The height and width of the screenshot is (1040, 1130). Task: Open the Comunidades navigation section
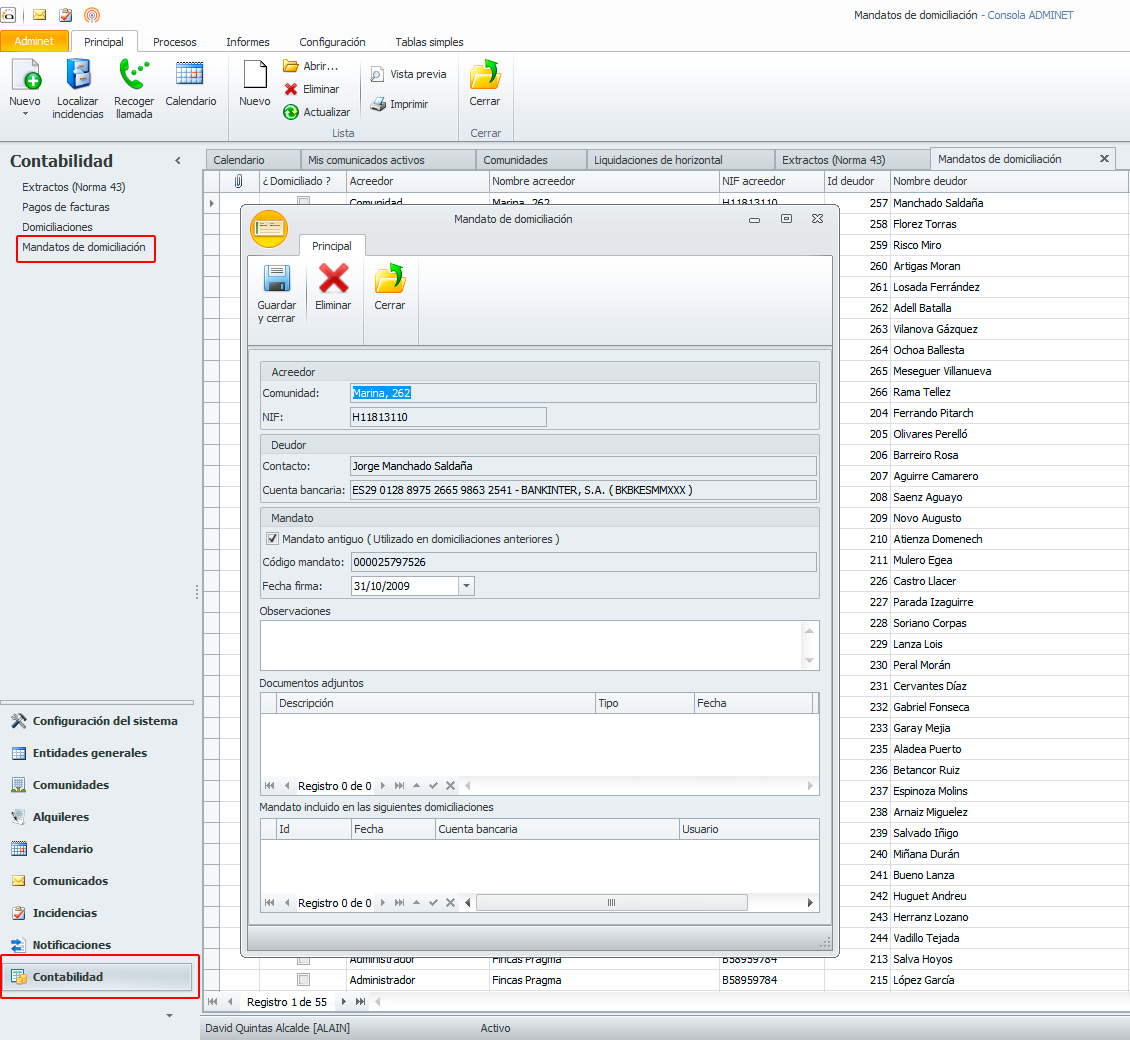pyautogui.click(x=70, y=785)
